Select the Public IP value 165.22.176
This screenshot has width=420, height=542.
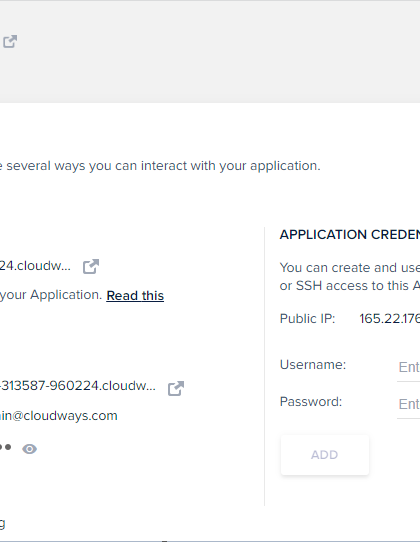[x=390, y=319]
